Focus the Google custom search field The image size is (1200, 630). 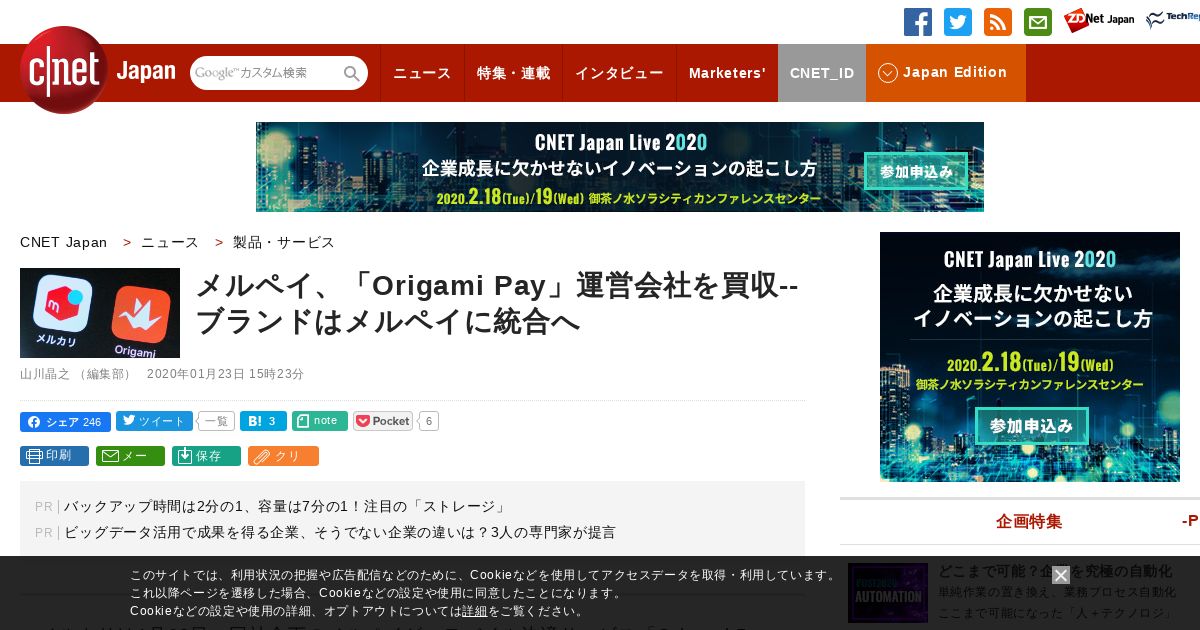point(266,73)
